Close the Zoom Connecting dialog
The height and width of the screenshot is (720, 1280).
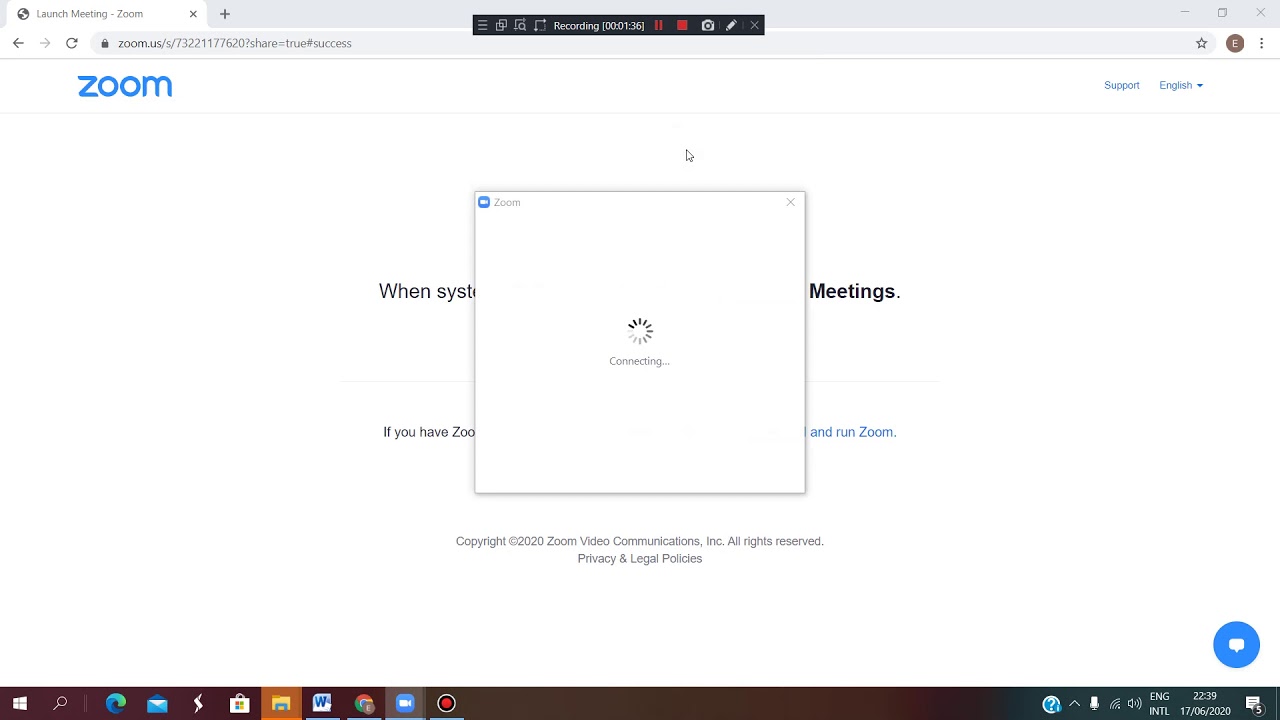[x=791, y=202]
